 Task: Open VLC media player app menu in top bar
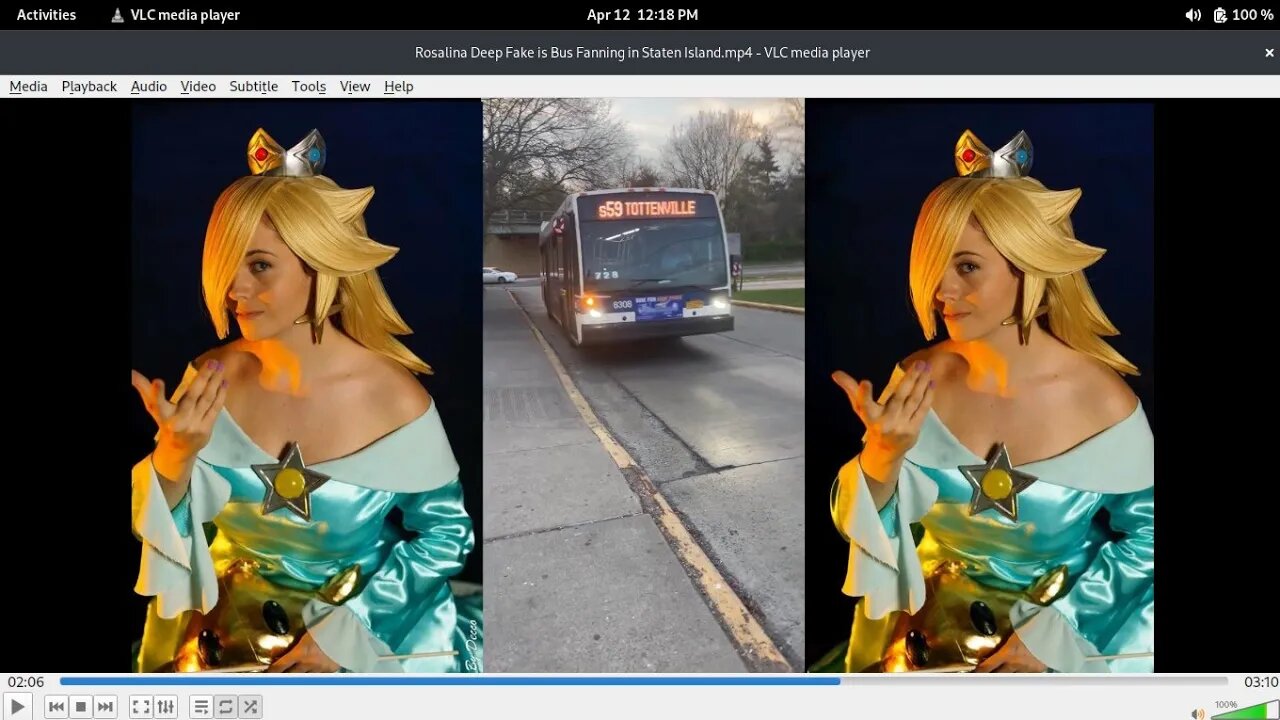(175, 15)
